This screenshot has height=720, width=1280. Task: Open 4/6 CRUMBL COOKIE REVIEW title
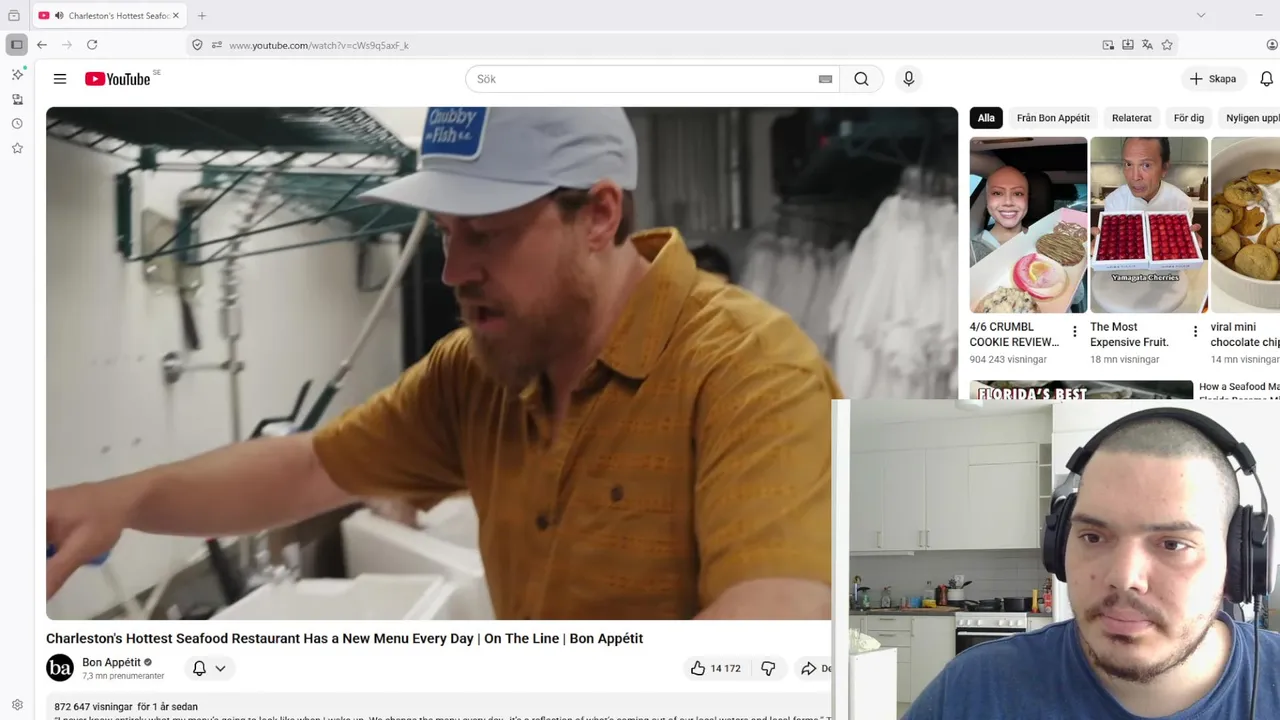pos(1014,334)
